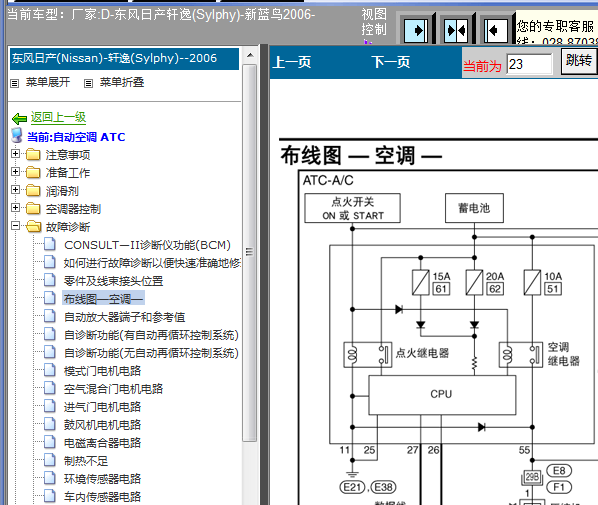Click the page icon beside 模式门电机电路

pos(50,370)
